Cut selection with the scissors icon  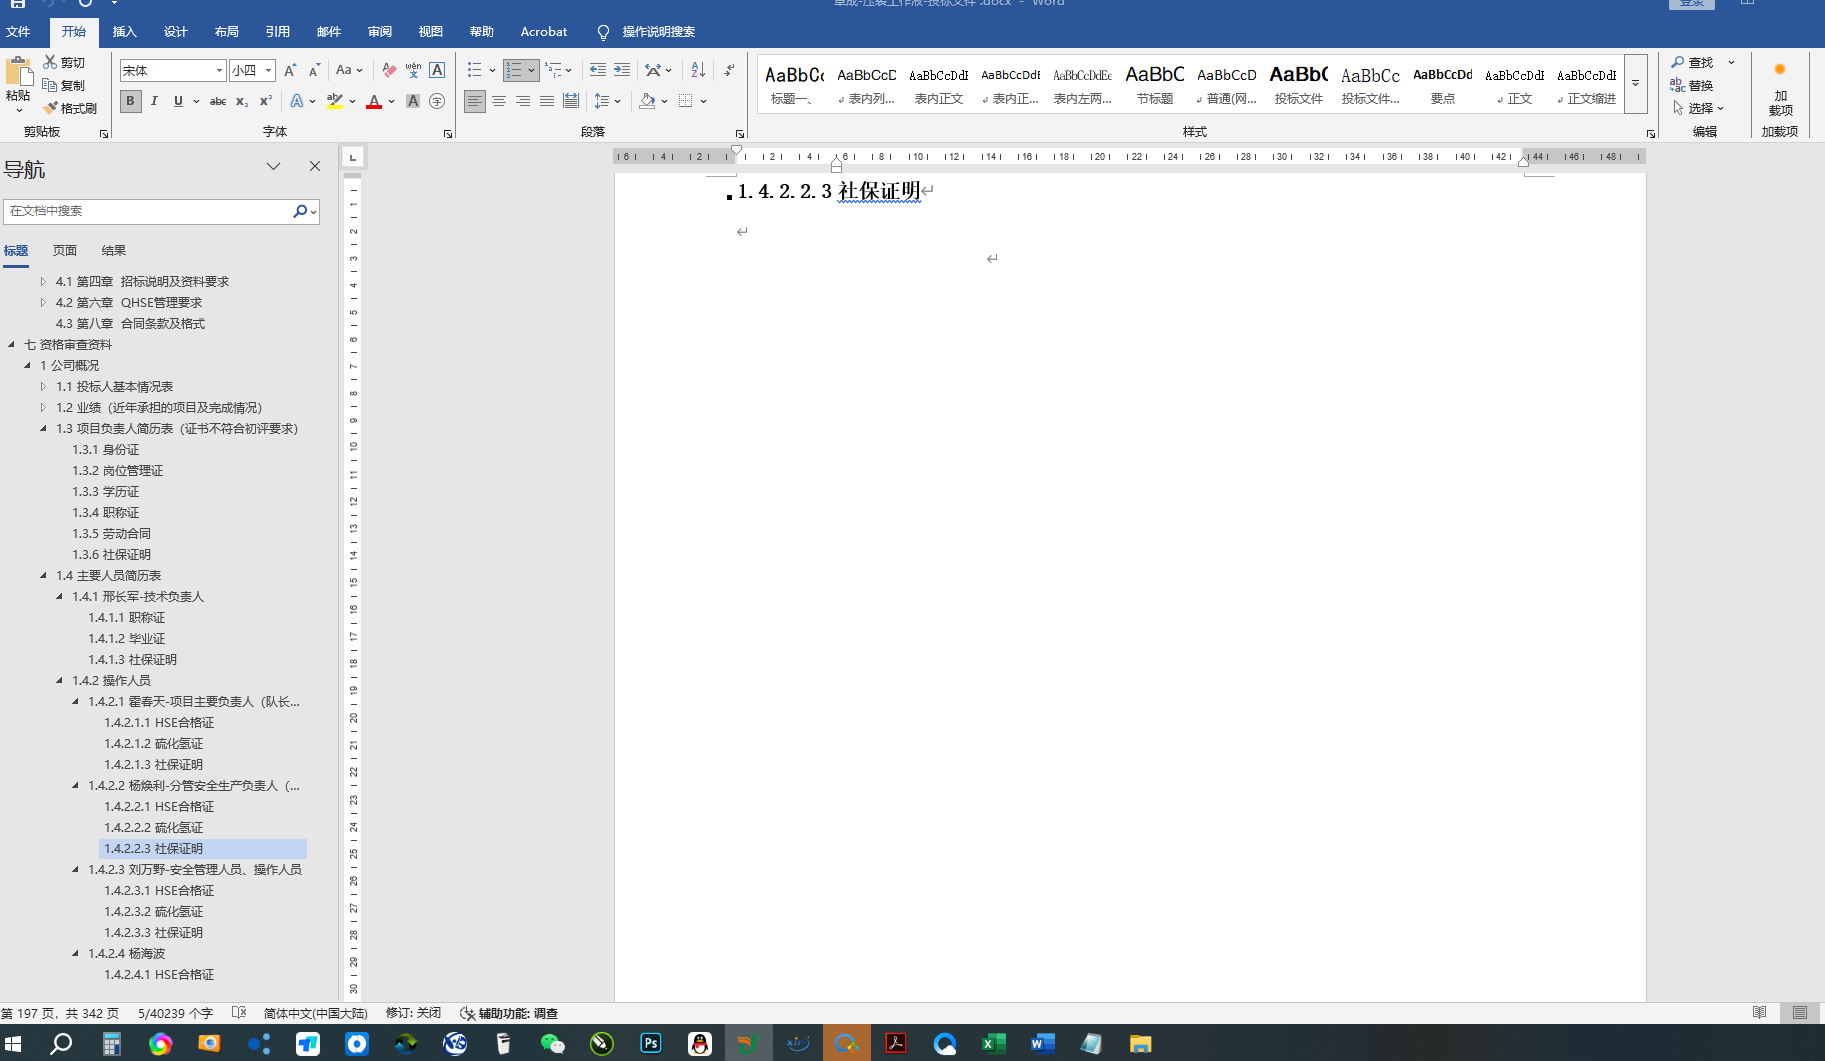(51, 62)
